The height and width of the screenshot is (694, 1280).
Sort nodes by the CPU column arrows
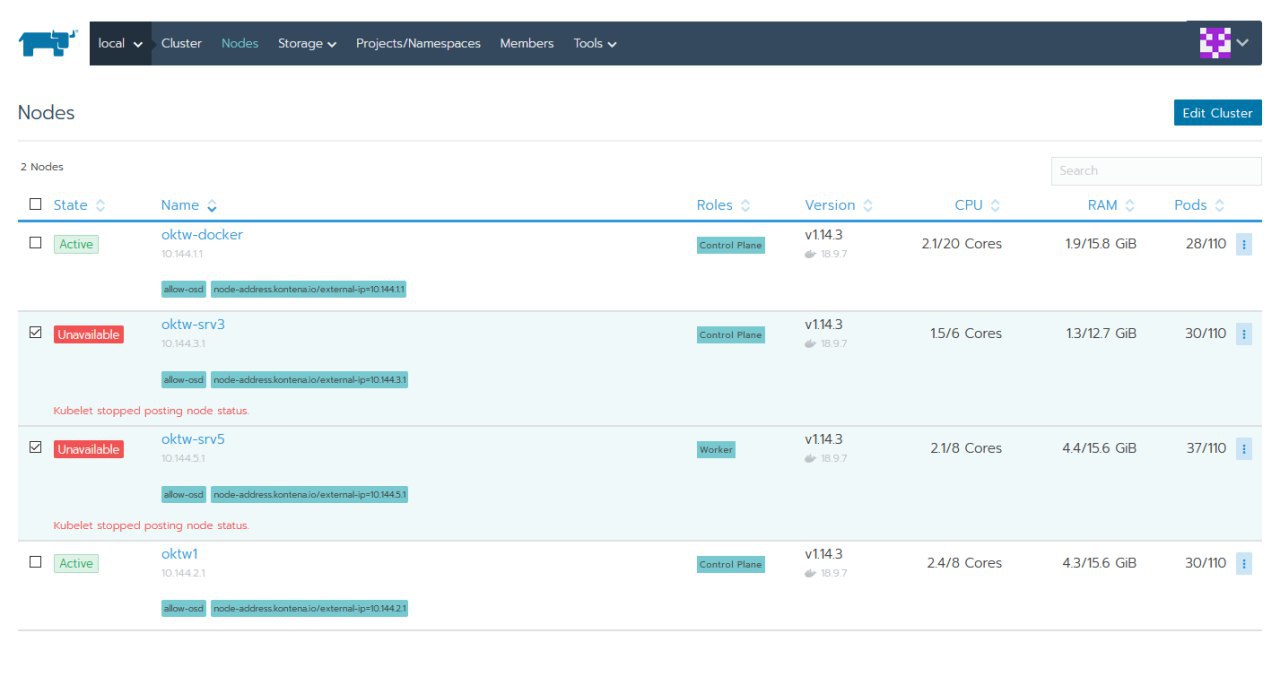(995, 206)
